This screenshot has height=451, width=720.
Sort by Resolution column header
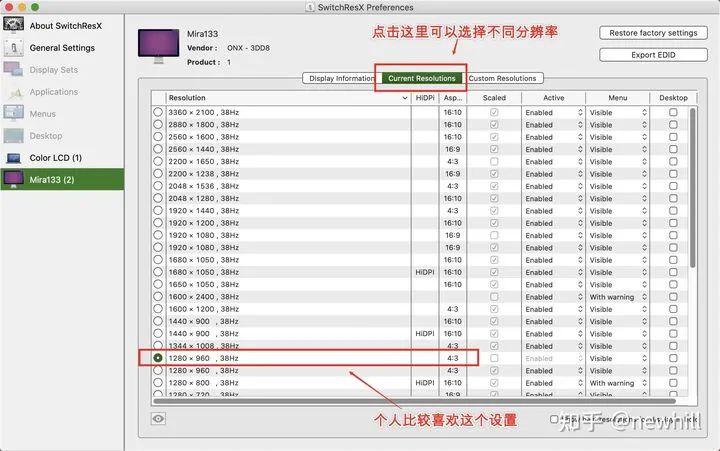click(288, 98)
